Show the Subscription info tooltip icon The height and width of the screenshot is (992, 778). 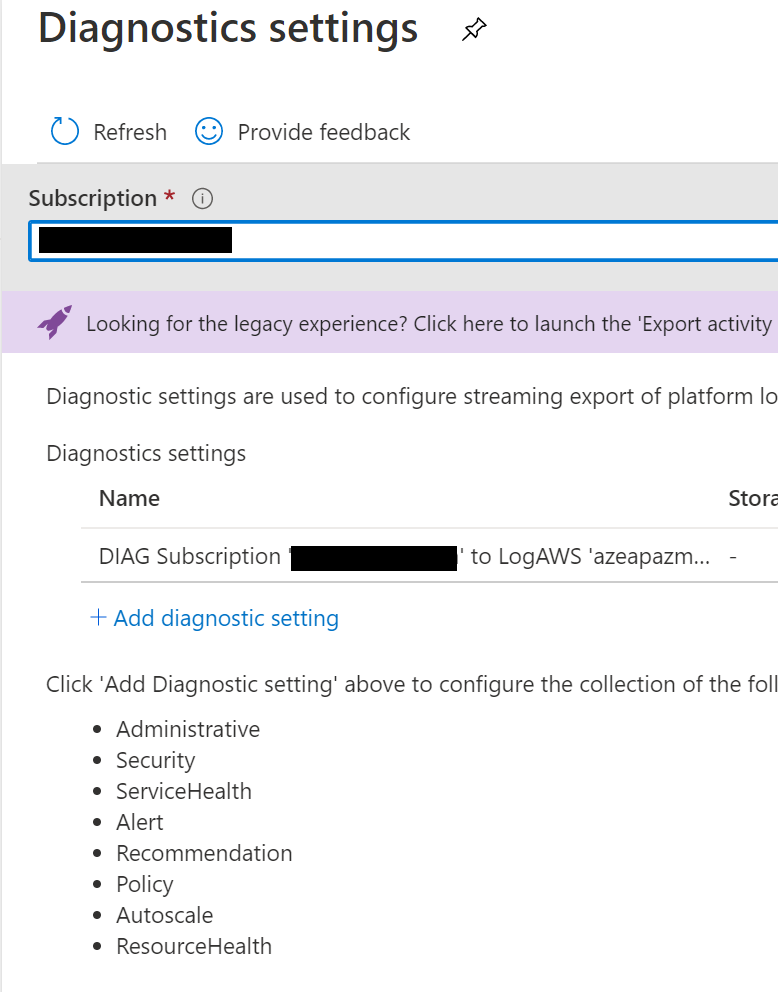(x=202, y=198)
